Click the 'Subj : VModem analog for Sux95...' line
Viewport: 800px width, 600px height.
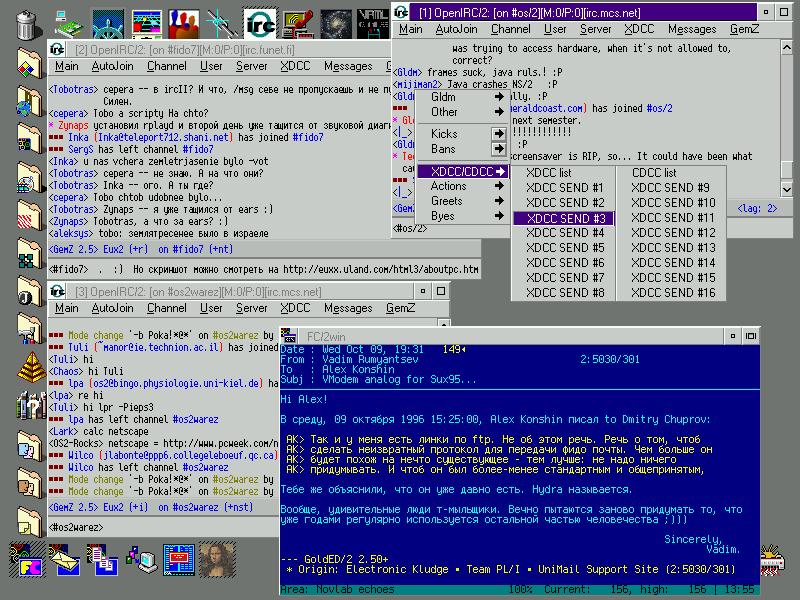point(378,379)
